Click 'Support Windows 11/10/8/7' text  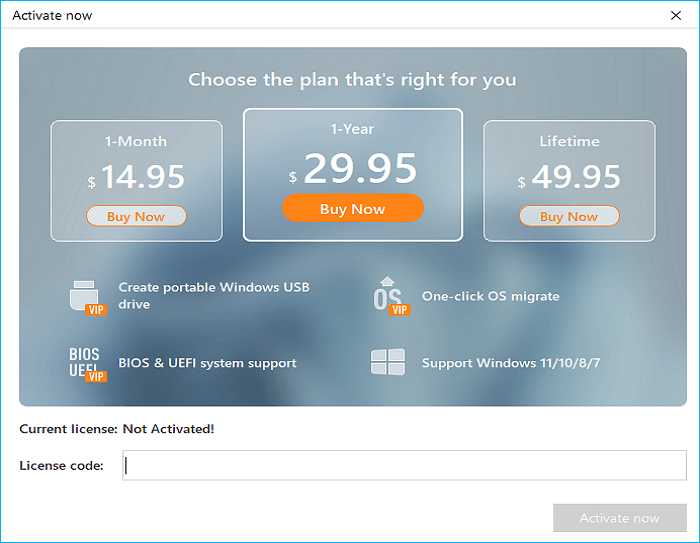[x=511, y=363]
